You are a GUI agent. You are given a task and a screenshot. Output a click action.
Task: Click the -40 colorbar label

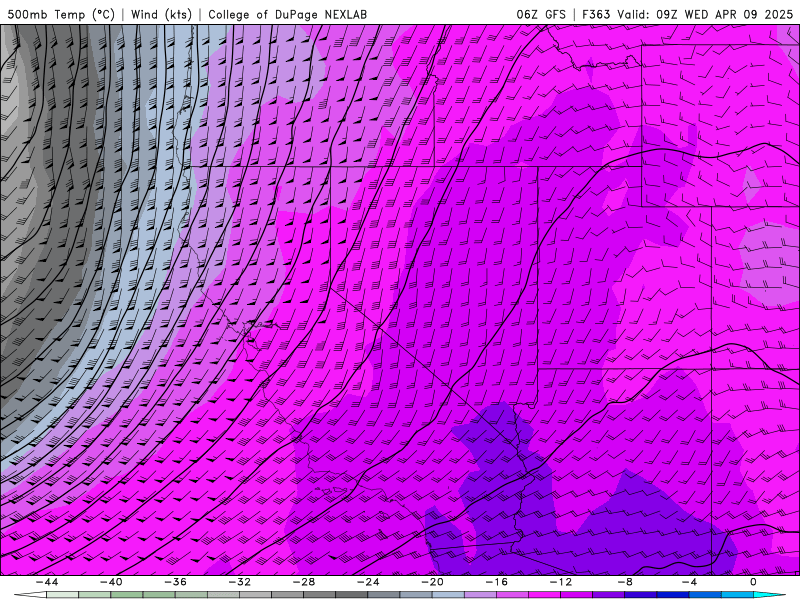[x=111, y=582]
